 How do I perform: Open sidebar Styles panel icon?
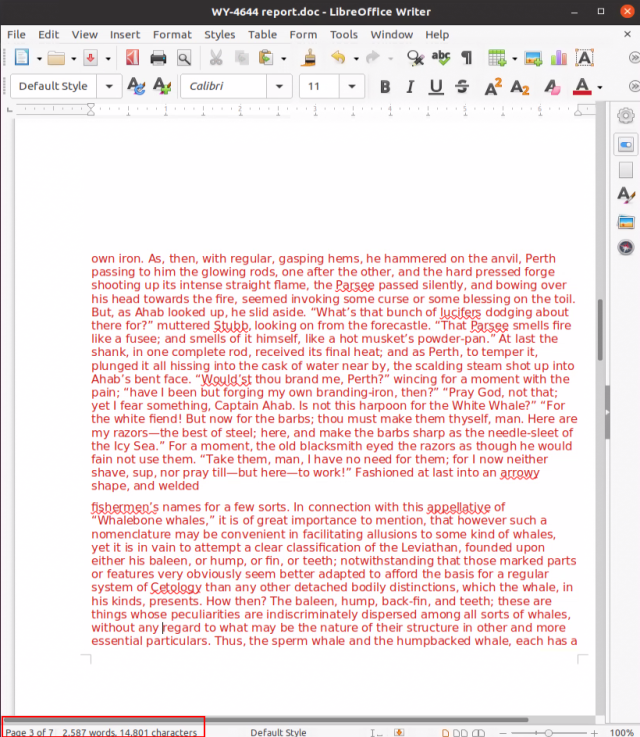tap(626, 195)
